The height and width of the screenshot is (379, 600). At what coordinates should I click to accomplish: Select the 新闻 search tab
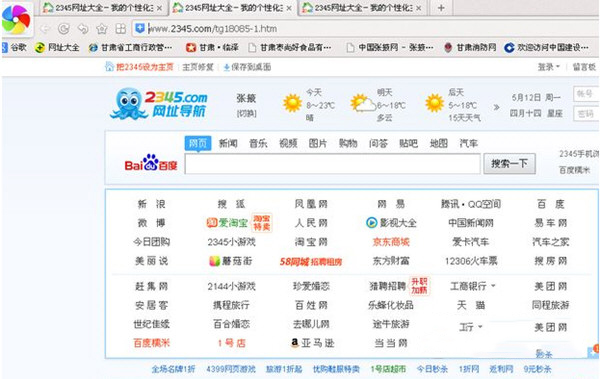pos(228,144)
